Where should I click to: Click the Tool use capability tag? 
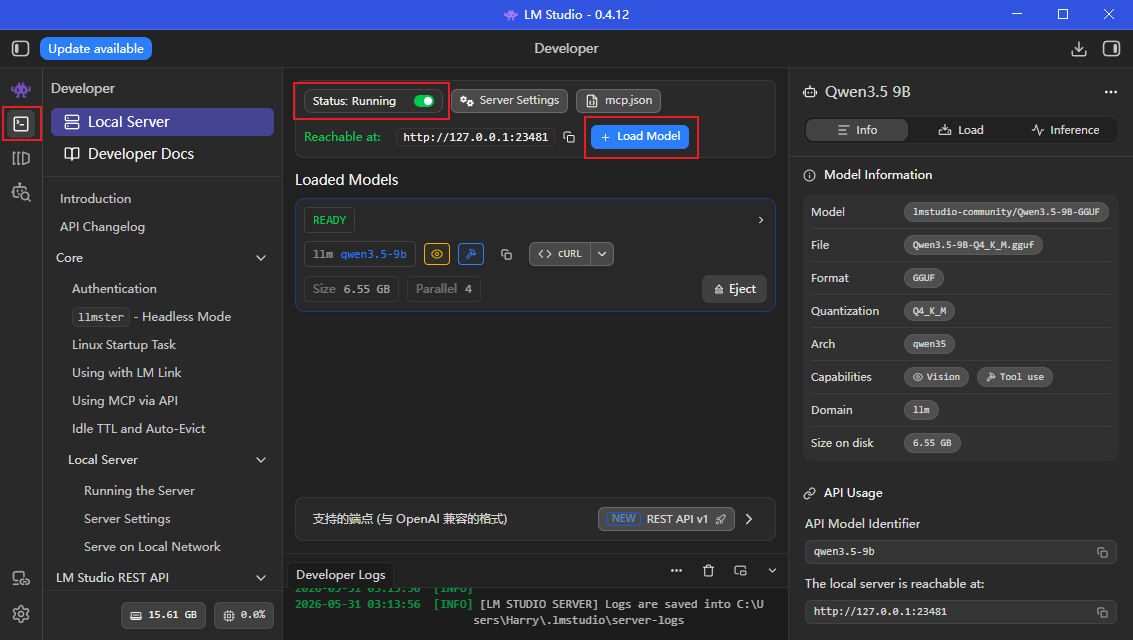[x=1014, y=377]
